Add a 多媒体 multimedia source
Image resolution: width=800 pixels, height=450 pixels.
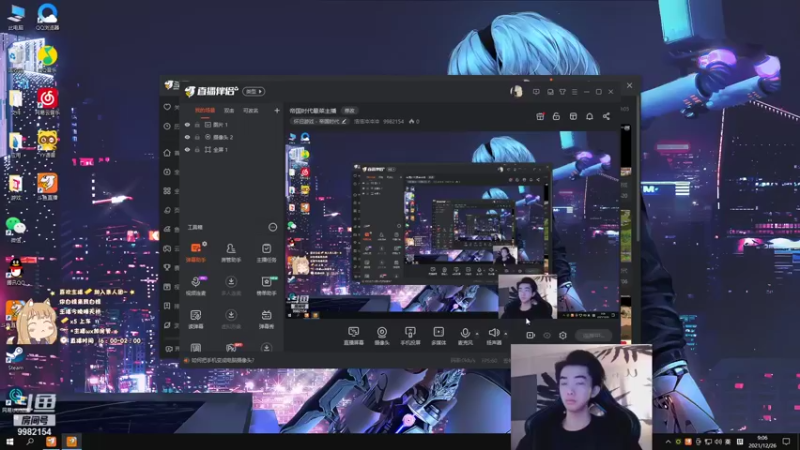tap(438, 336)
